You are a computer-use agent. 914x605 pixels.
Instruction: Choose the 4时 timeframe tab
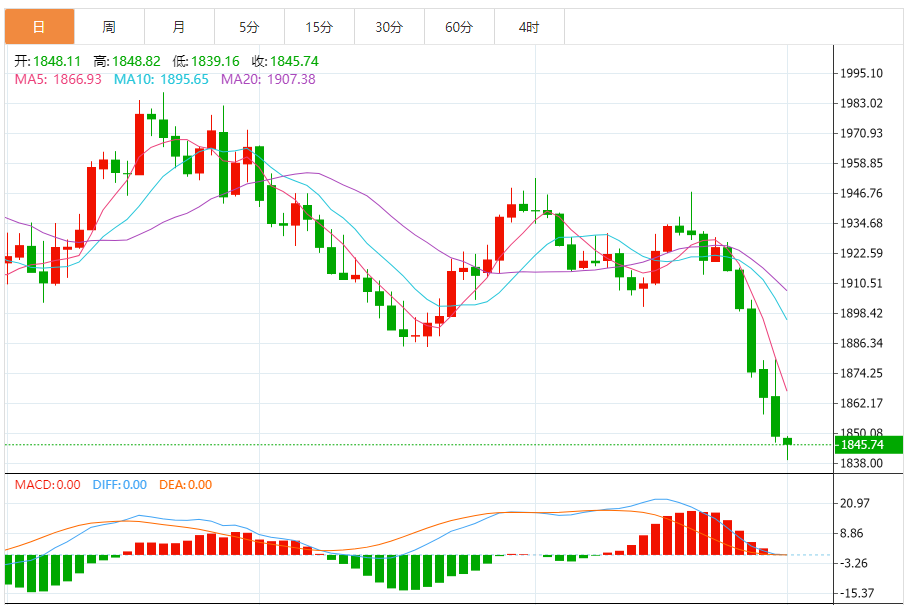click(529, 27)
